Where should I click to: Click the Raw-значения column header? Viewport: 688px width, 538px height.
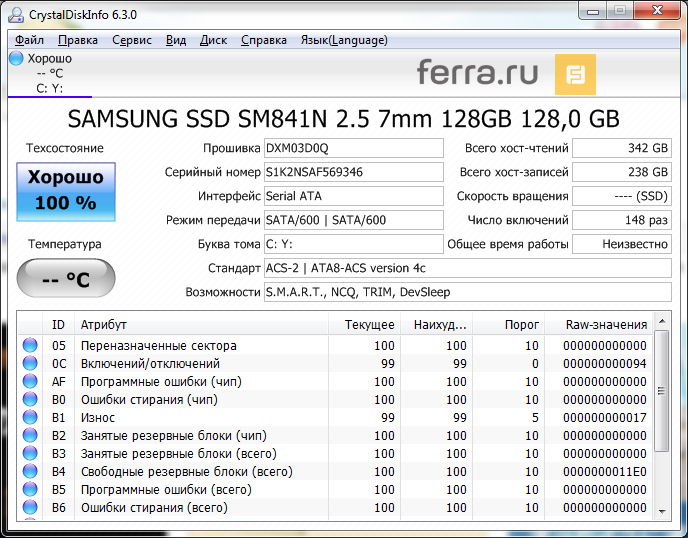pyautogui.click(x=598, y=325)
